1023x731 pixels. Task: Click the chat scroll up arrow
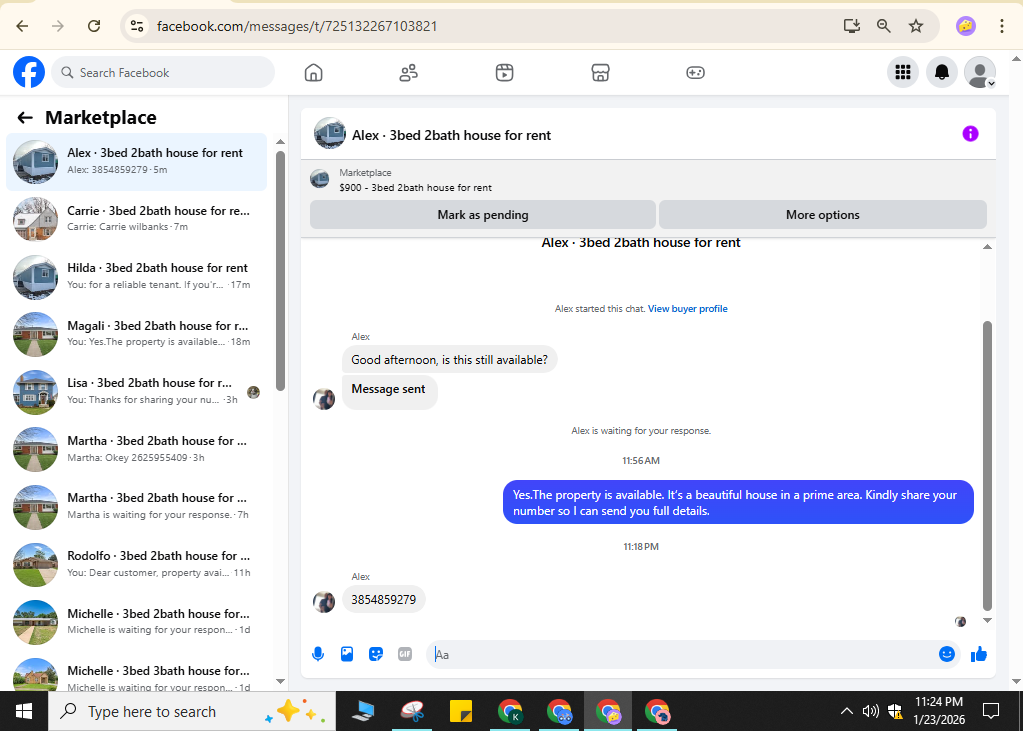point(987,247)
